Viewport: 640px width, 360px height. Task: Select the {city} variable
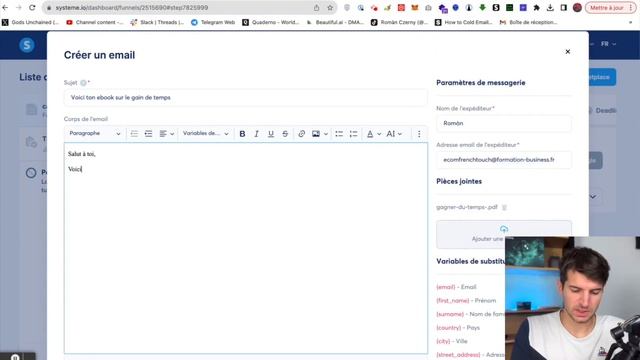pyautogui.click(x=443, y=341)
